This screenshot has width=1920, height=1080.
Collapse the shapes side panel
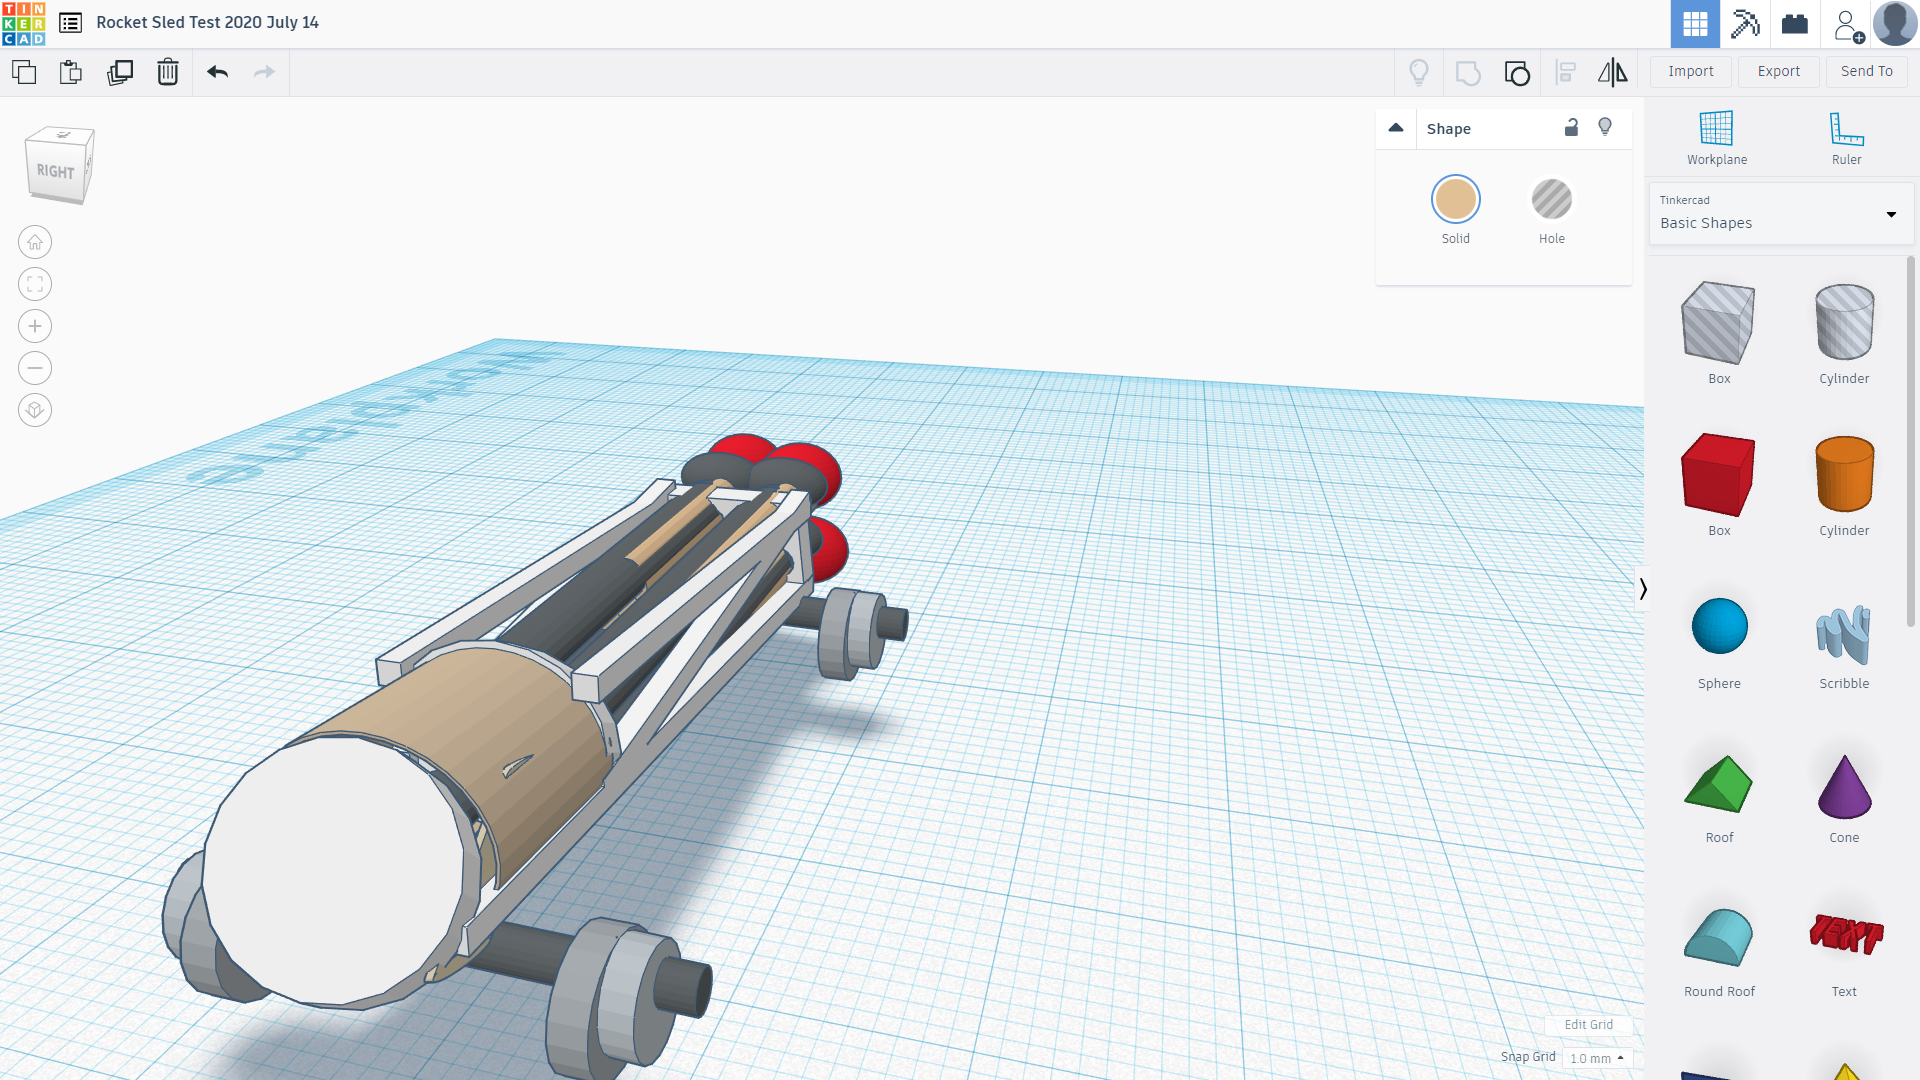click(x=1642, y=589)
